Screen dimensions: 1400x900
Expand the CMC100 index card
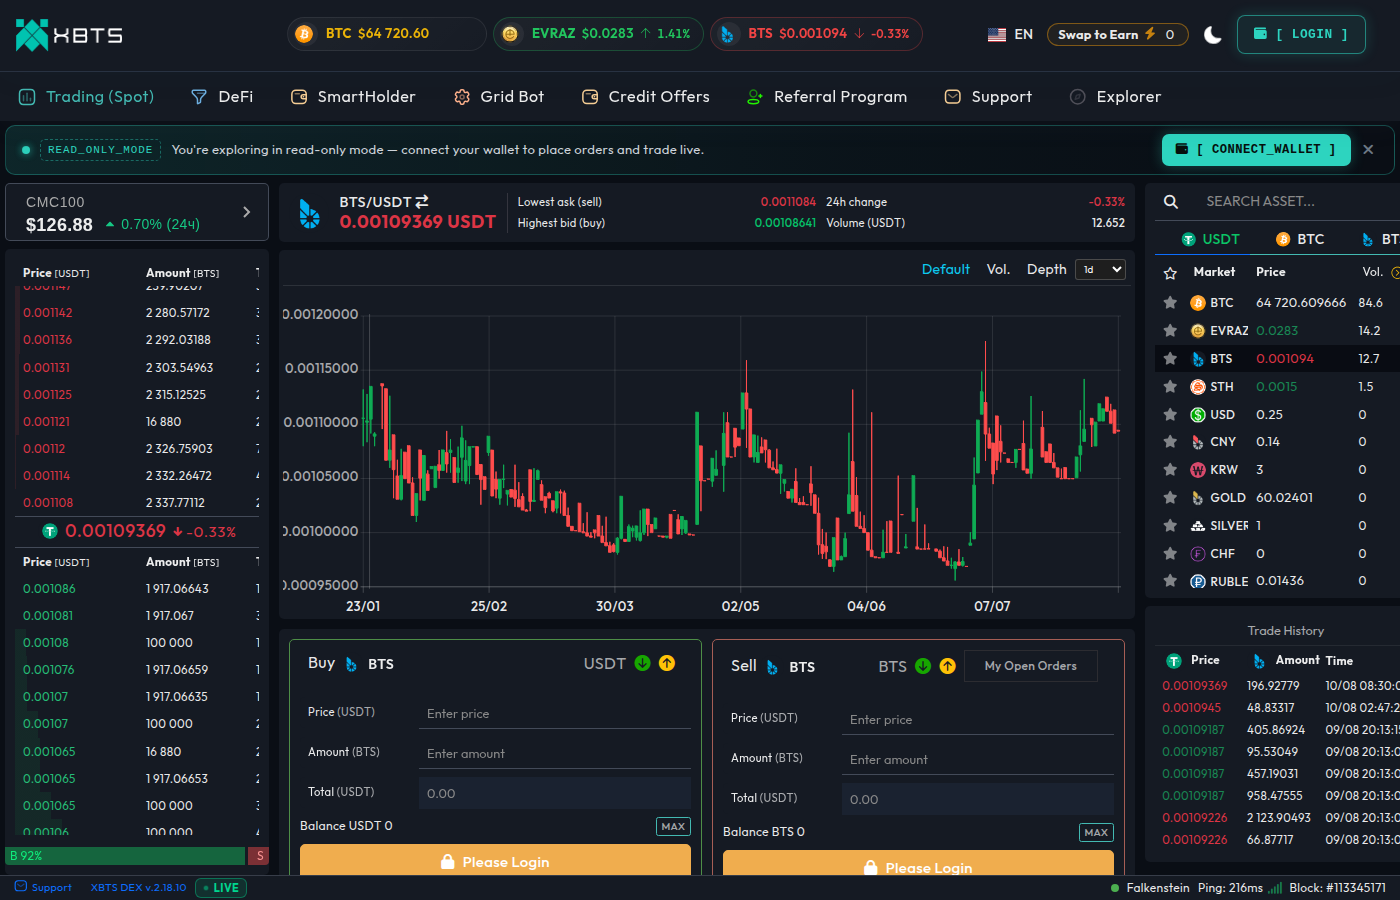tap(137, 212)
